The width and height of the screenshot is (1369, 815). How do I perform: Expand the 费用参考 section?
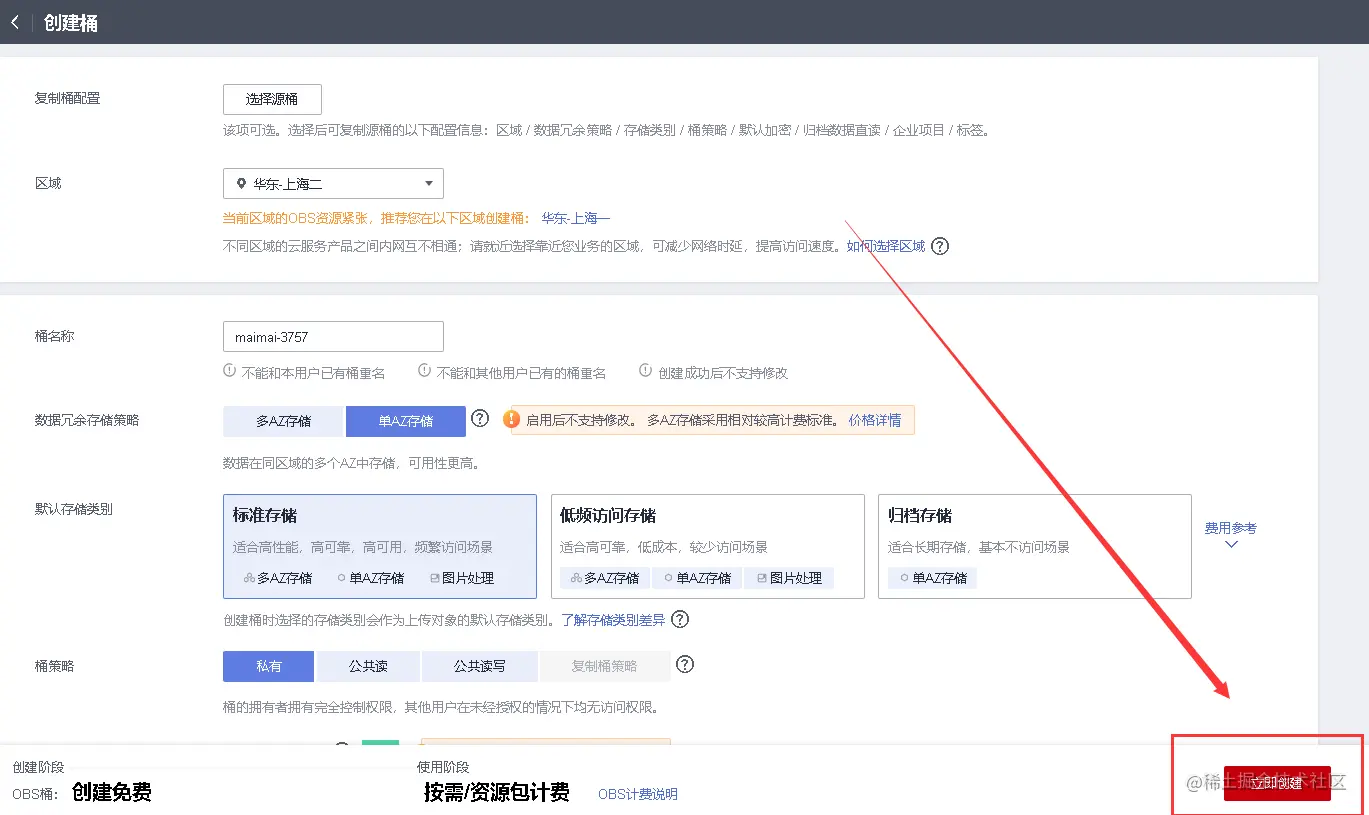(x=1231, y=535)
